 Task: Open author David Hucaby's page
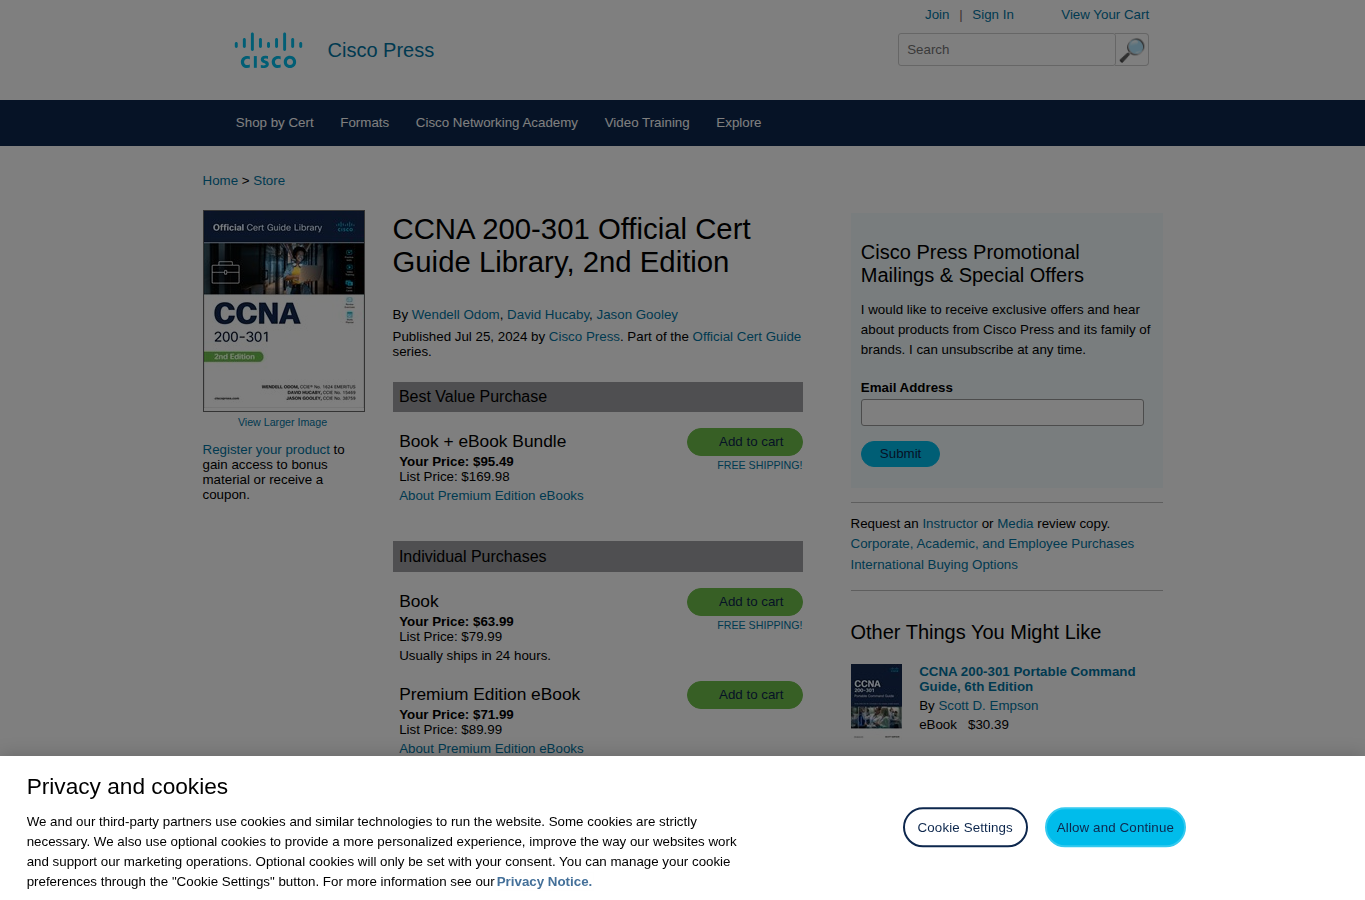point(548,315)
